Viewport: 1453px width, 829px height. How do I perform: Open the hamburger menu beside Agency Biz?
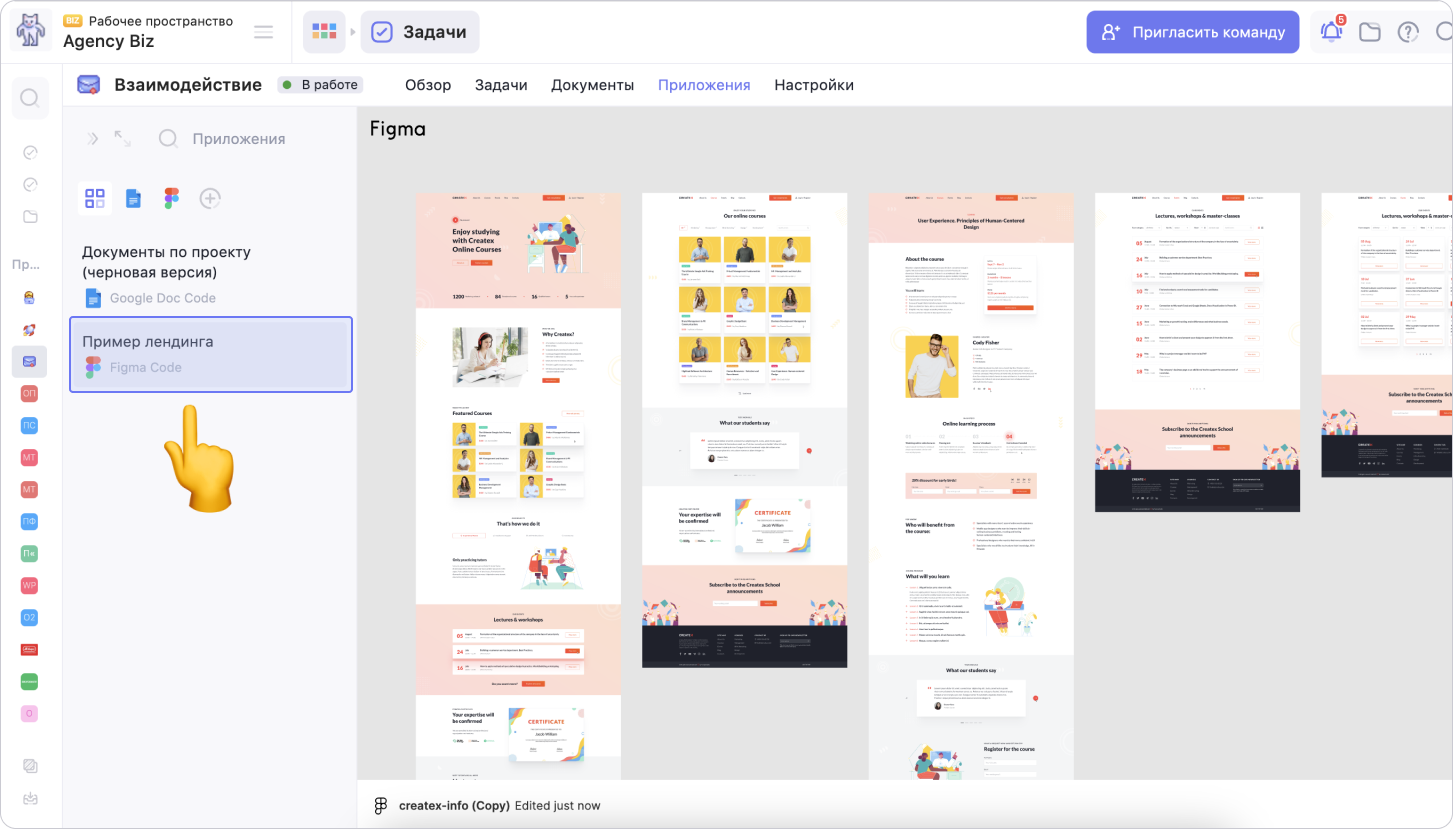263,32
